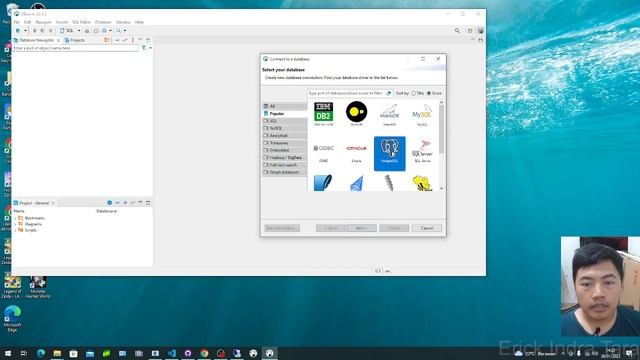This screenshot has width=640, height=360.
Task: Choose the highlighted PostgreSQL elephant icon
Action: click(389, 153)
